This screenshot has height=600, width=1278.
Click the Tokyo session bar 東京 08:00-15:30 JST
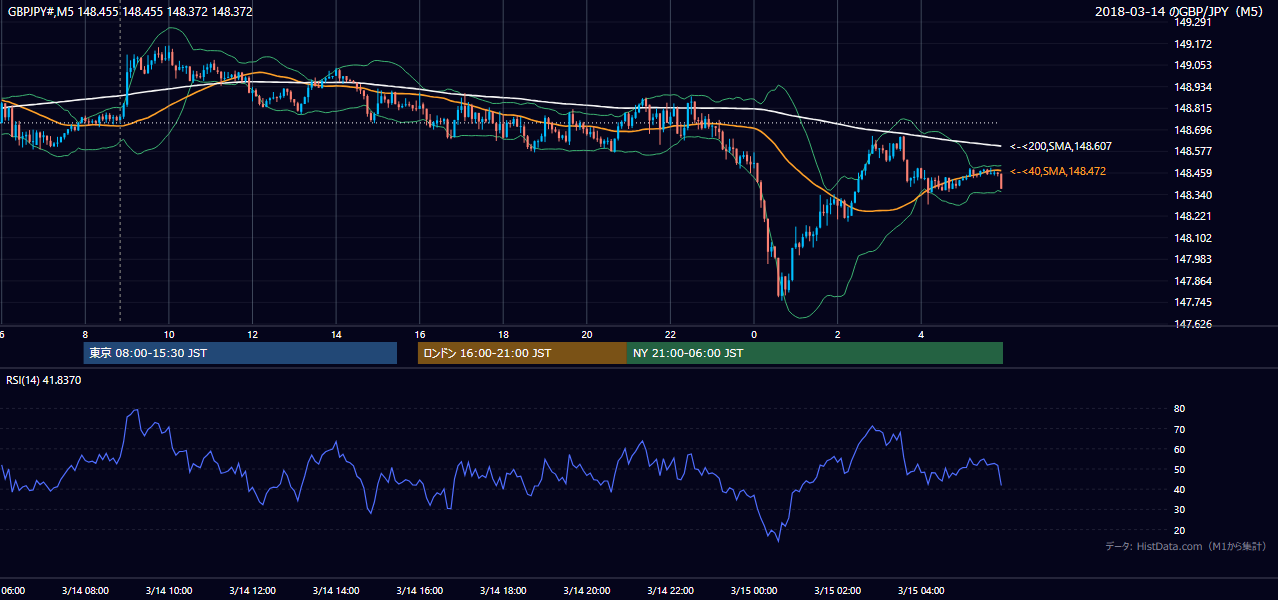point(240,353)
